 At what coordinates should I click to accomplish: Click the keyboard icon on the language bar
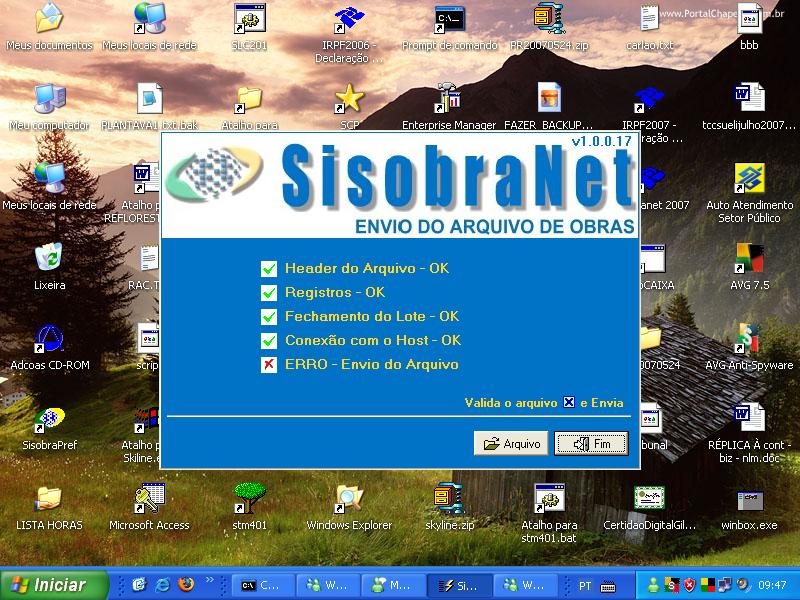click(608, 586)
